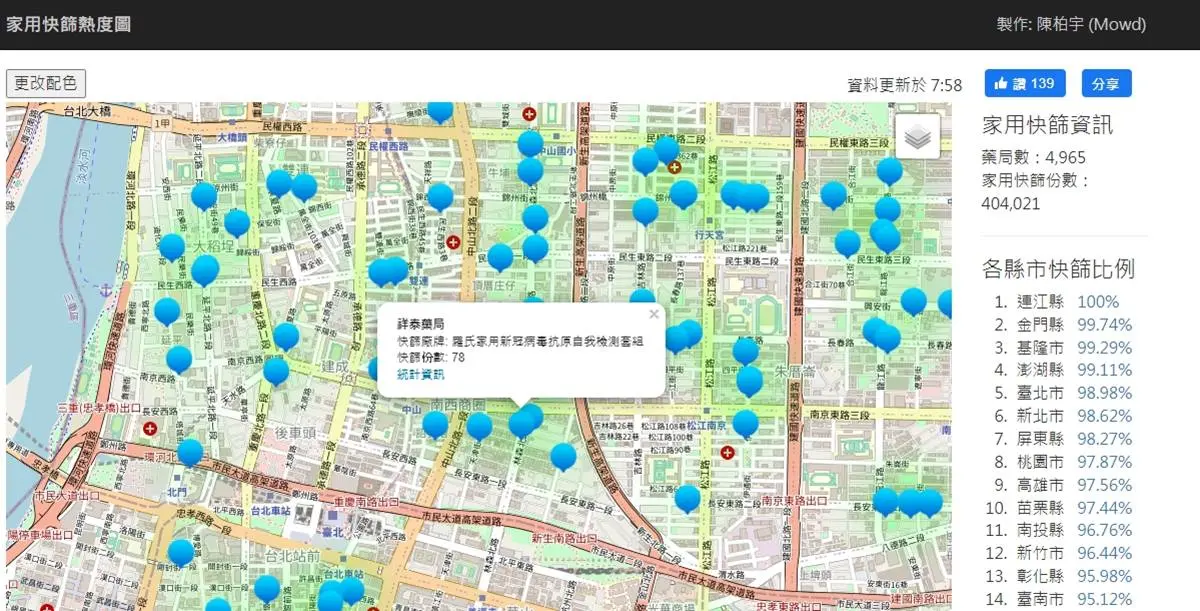
Task: Select the bottom-left pin west of 台北站前
Action: [181, 552]
